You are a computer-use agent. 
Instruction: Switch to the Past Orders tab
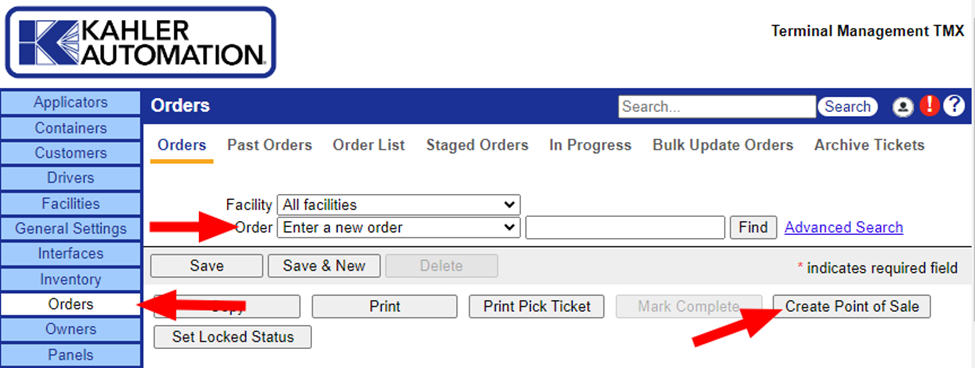click(x=269, y=145)
